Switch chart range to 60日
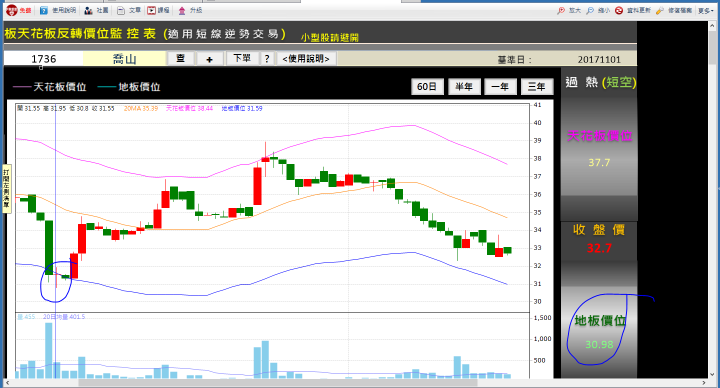Image resolution: width=720 pixels, height=388 pixels. [427, 86]
